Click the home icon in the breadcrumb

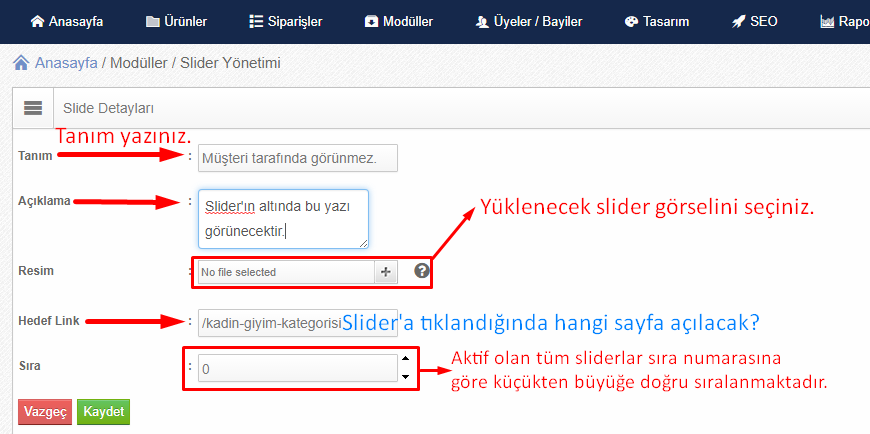[x=21, y=63]
